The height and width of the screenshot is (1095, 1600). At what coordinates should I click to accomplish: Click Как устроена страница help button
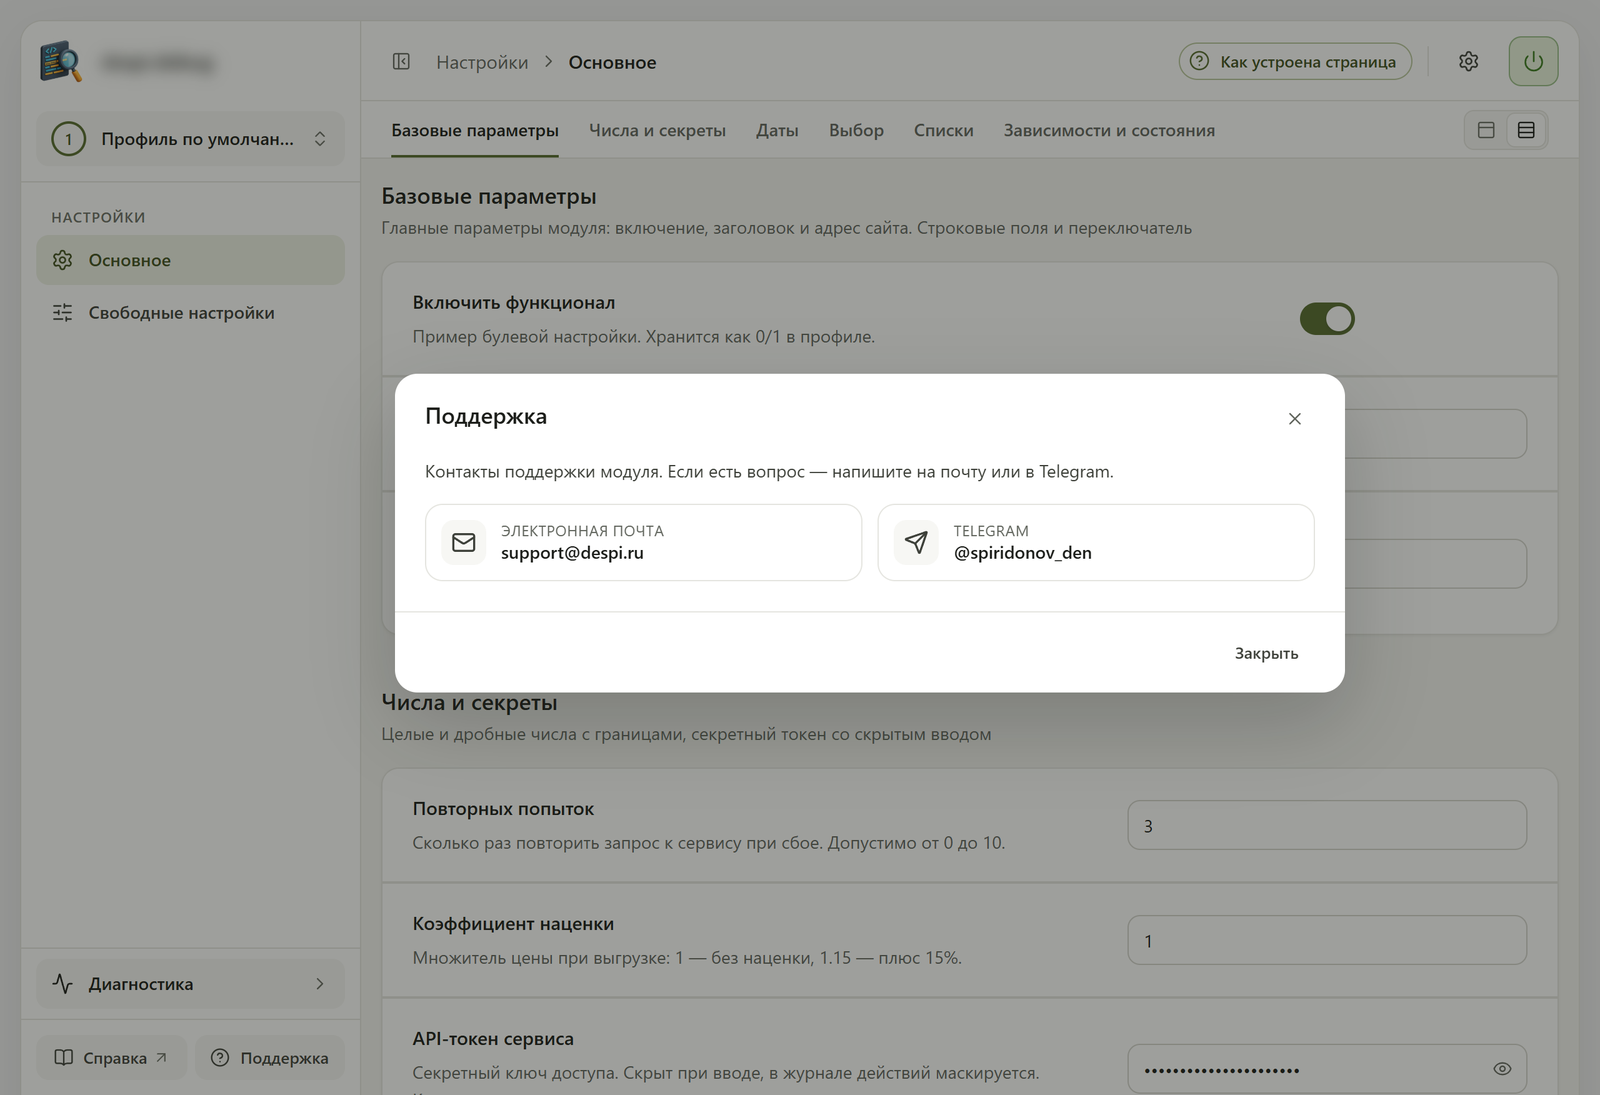coord(1295,62)
